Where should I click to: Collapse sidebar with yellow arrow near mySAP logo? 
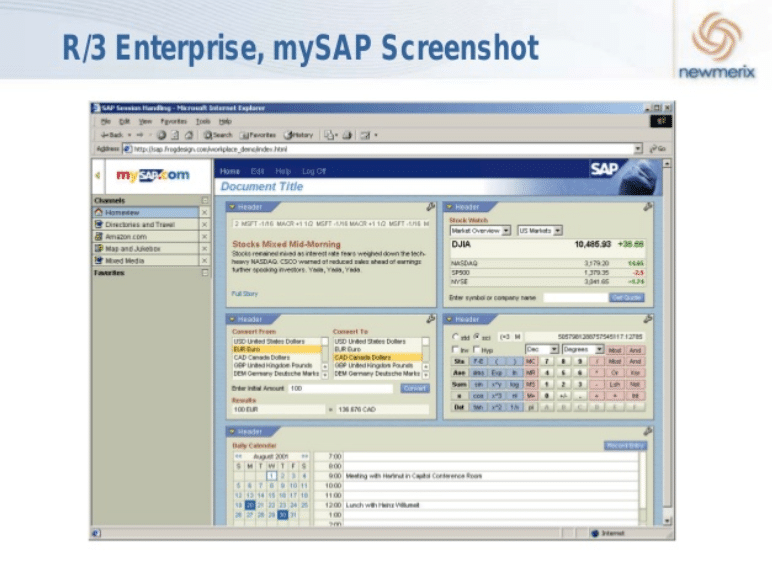(97, 175)
